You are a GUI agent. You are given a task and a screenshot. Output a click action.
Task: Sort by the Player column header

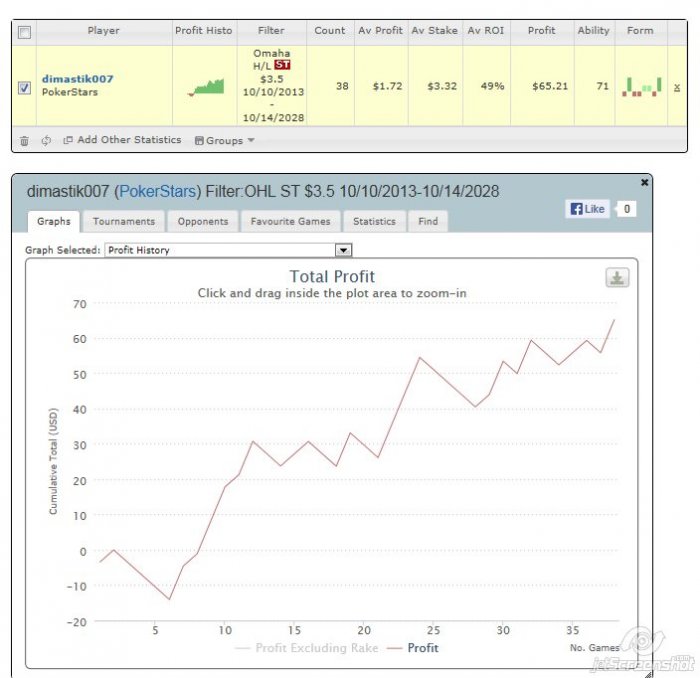click(x=104, y=31)
